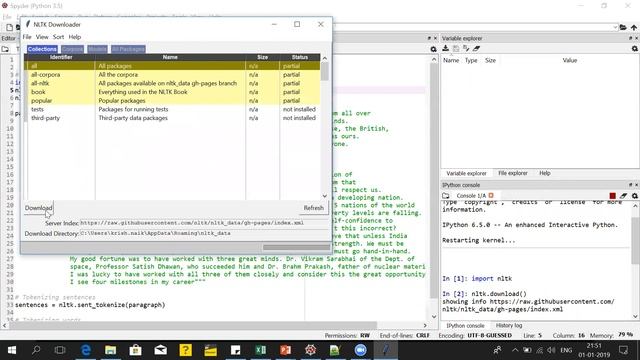This screenshot has width=640, height=360.
Task: Switch to the Variable explorer tab
Action: click(467, 173)
